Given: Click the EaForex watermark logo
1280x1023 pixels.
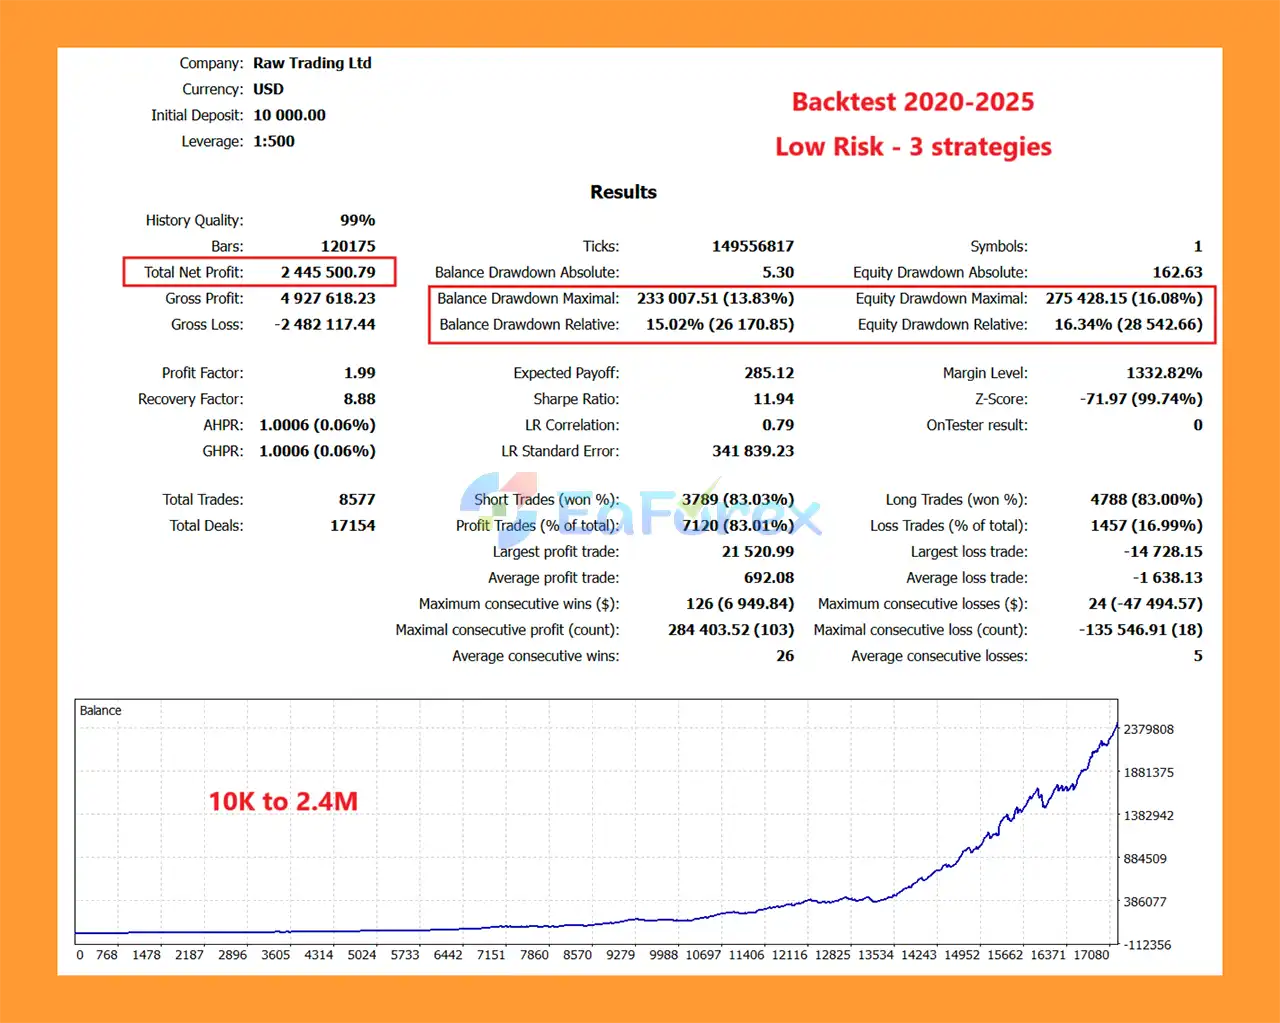Looking at the screenshot, I should tap(640, 513).
